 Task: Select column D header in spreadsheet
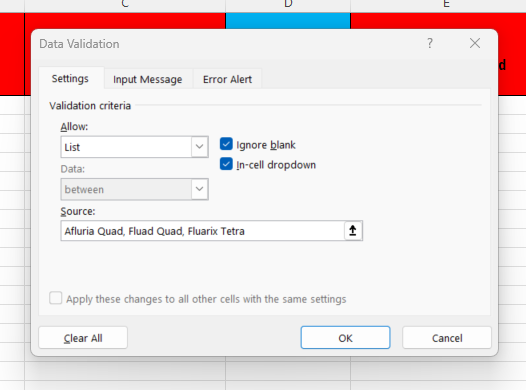(x=288, y=5)
